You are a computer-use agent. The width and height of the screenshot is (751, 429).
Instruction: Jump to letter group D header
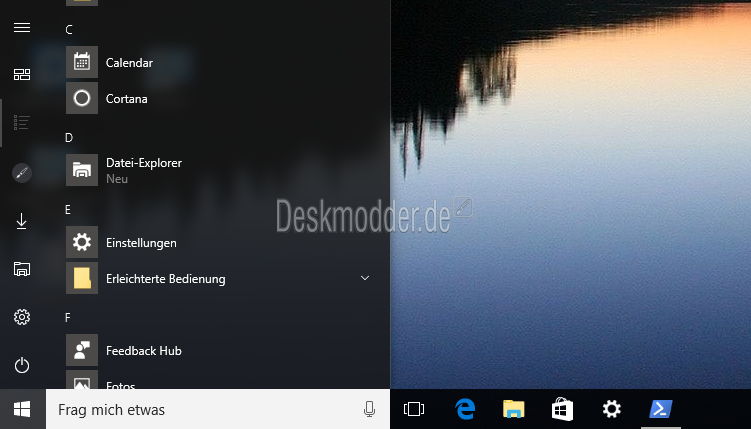click(x=69, y=138)
